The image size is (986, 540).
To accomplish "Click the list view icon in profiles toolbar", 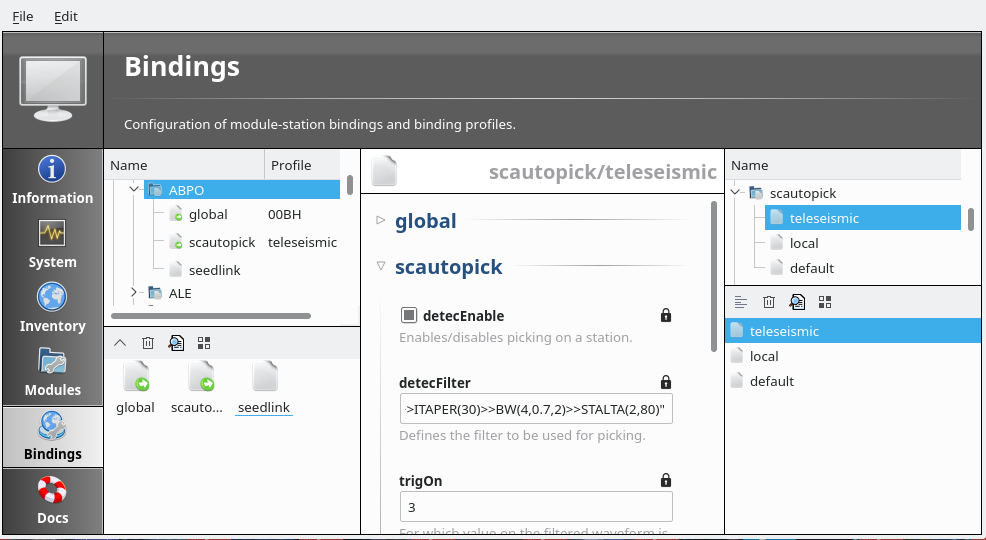I will click(x=741, y=302).
